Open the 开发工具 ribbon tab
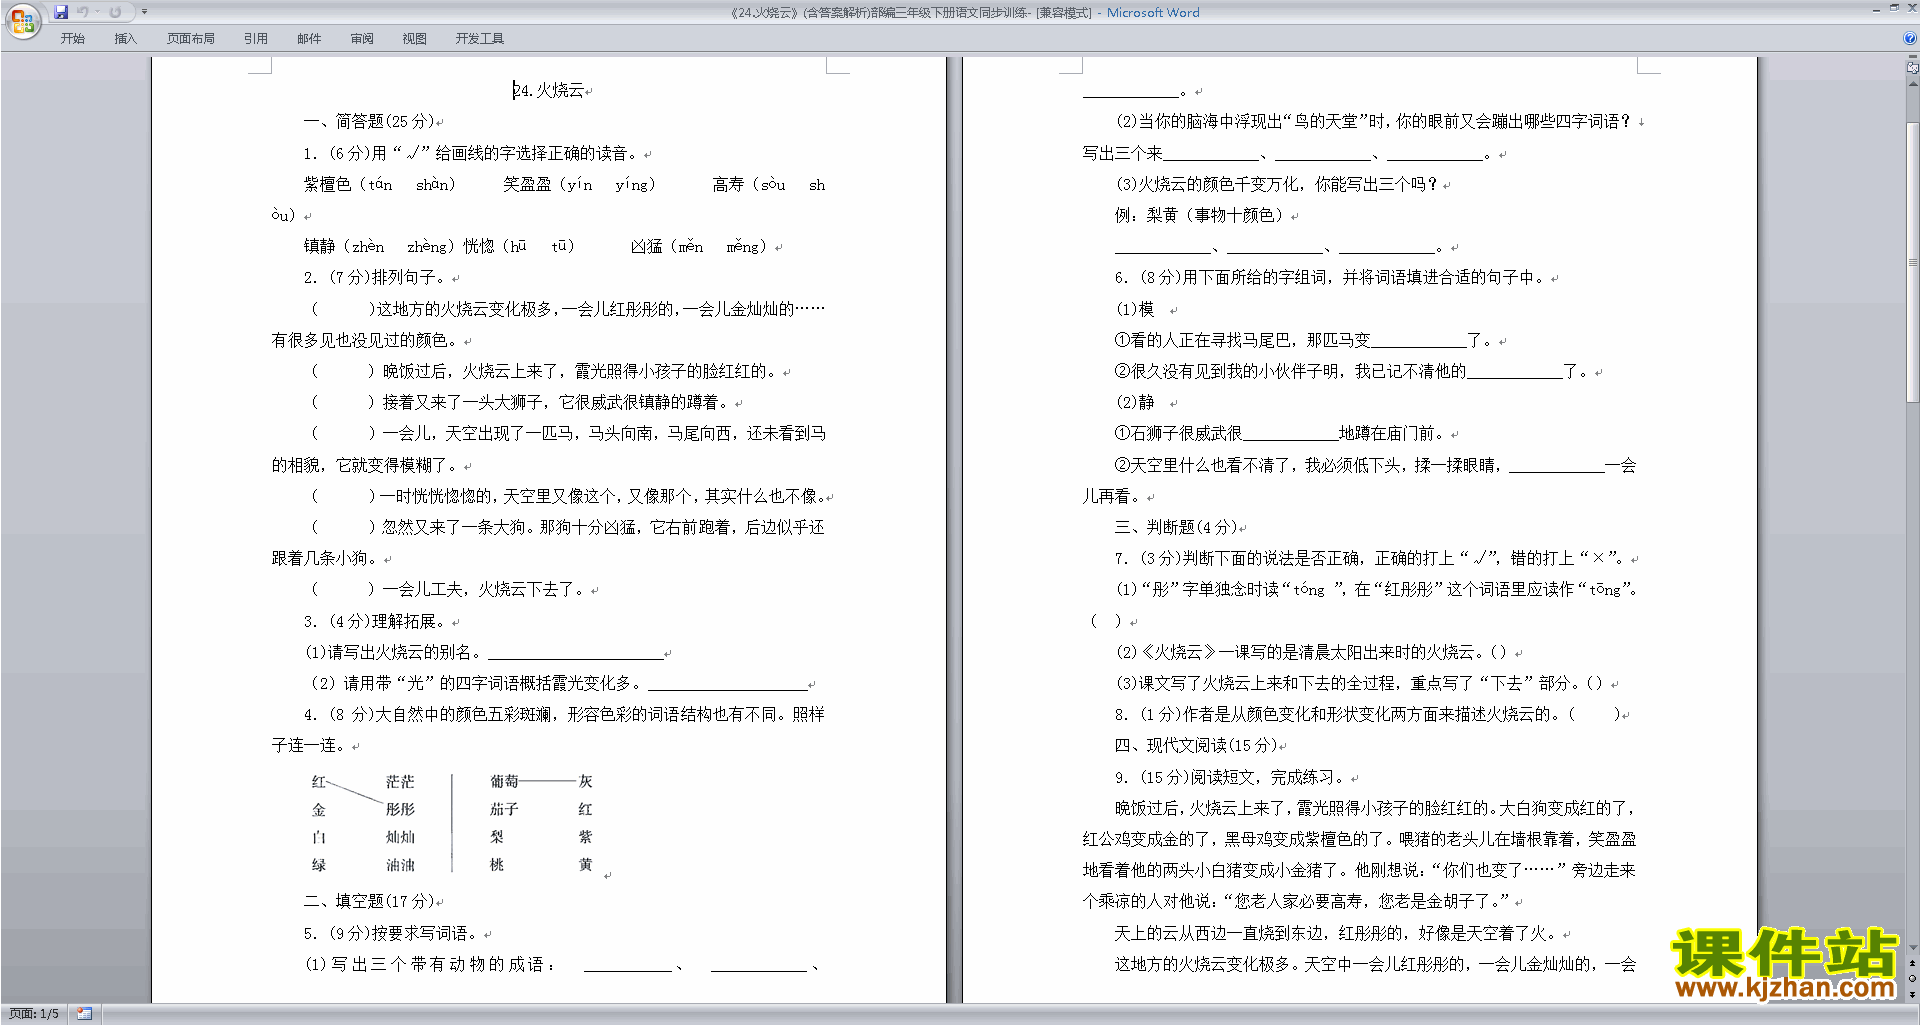 480,38
